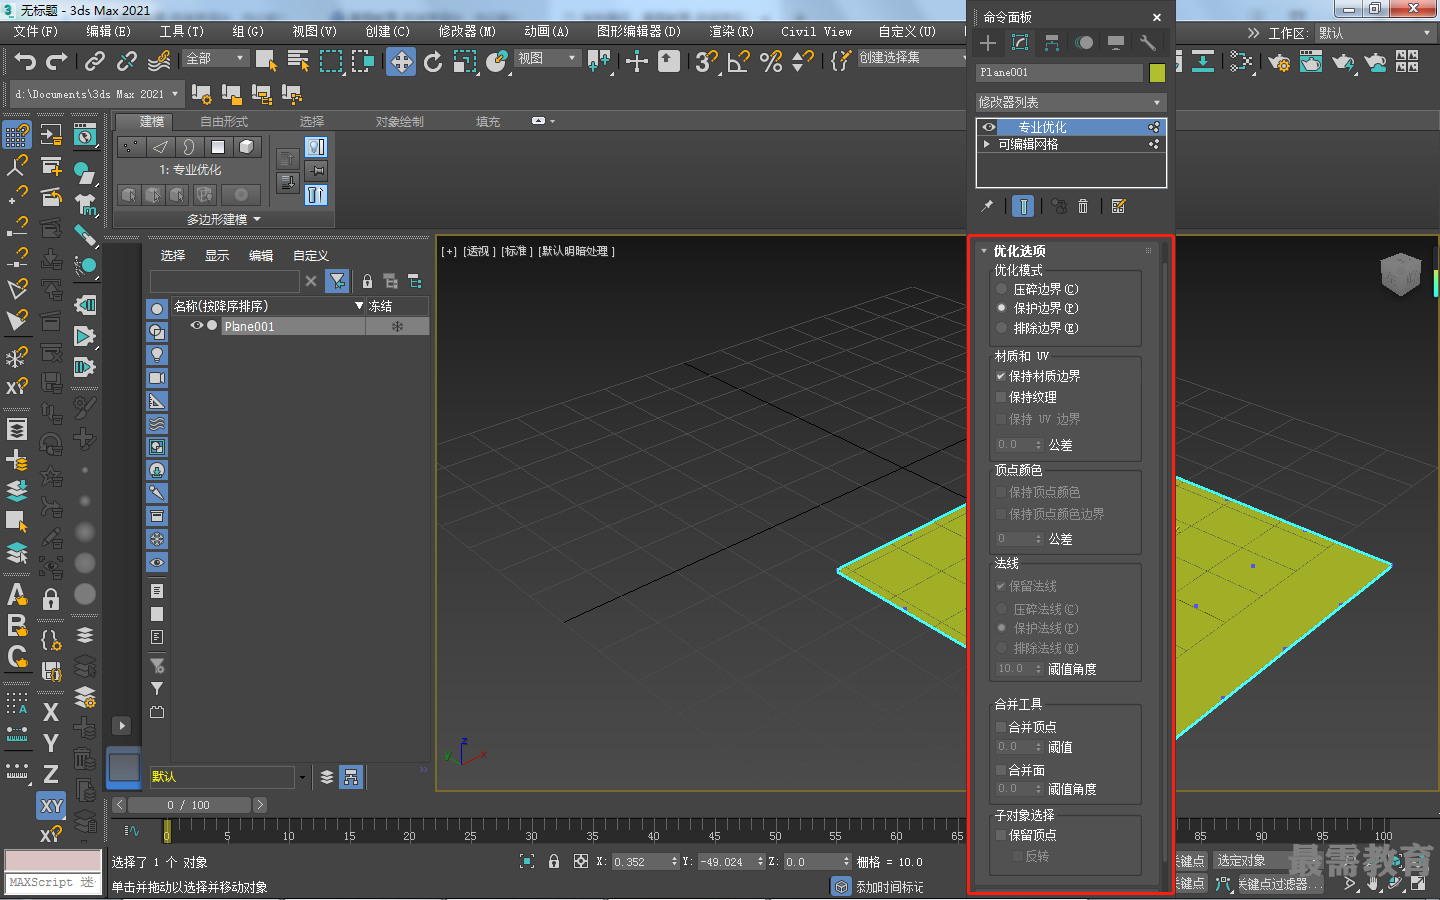The height and width of the screenshot is (900, 1440).
Task: Click the Plane001 object name field
Action: point(1059,72)
